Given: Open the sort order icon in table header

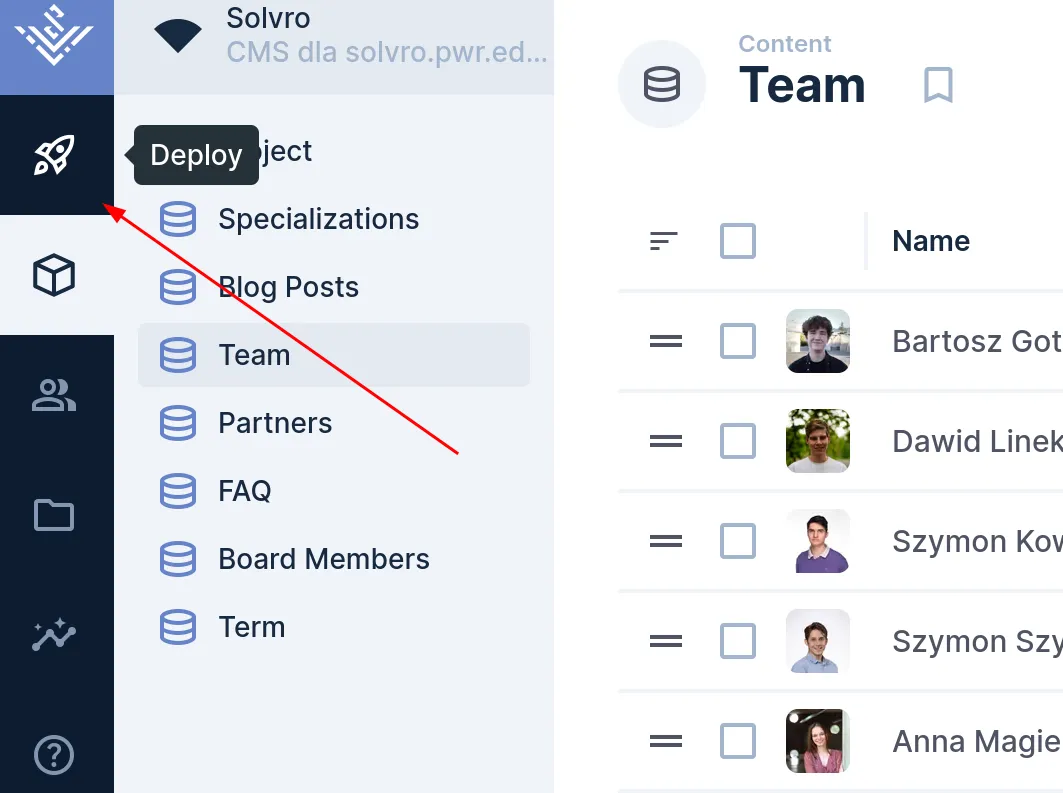Looking at the screenshot, I should [x=664, y=241].
